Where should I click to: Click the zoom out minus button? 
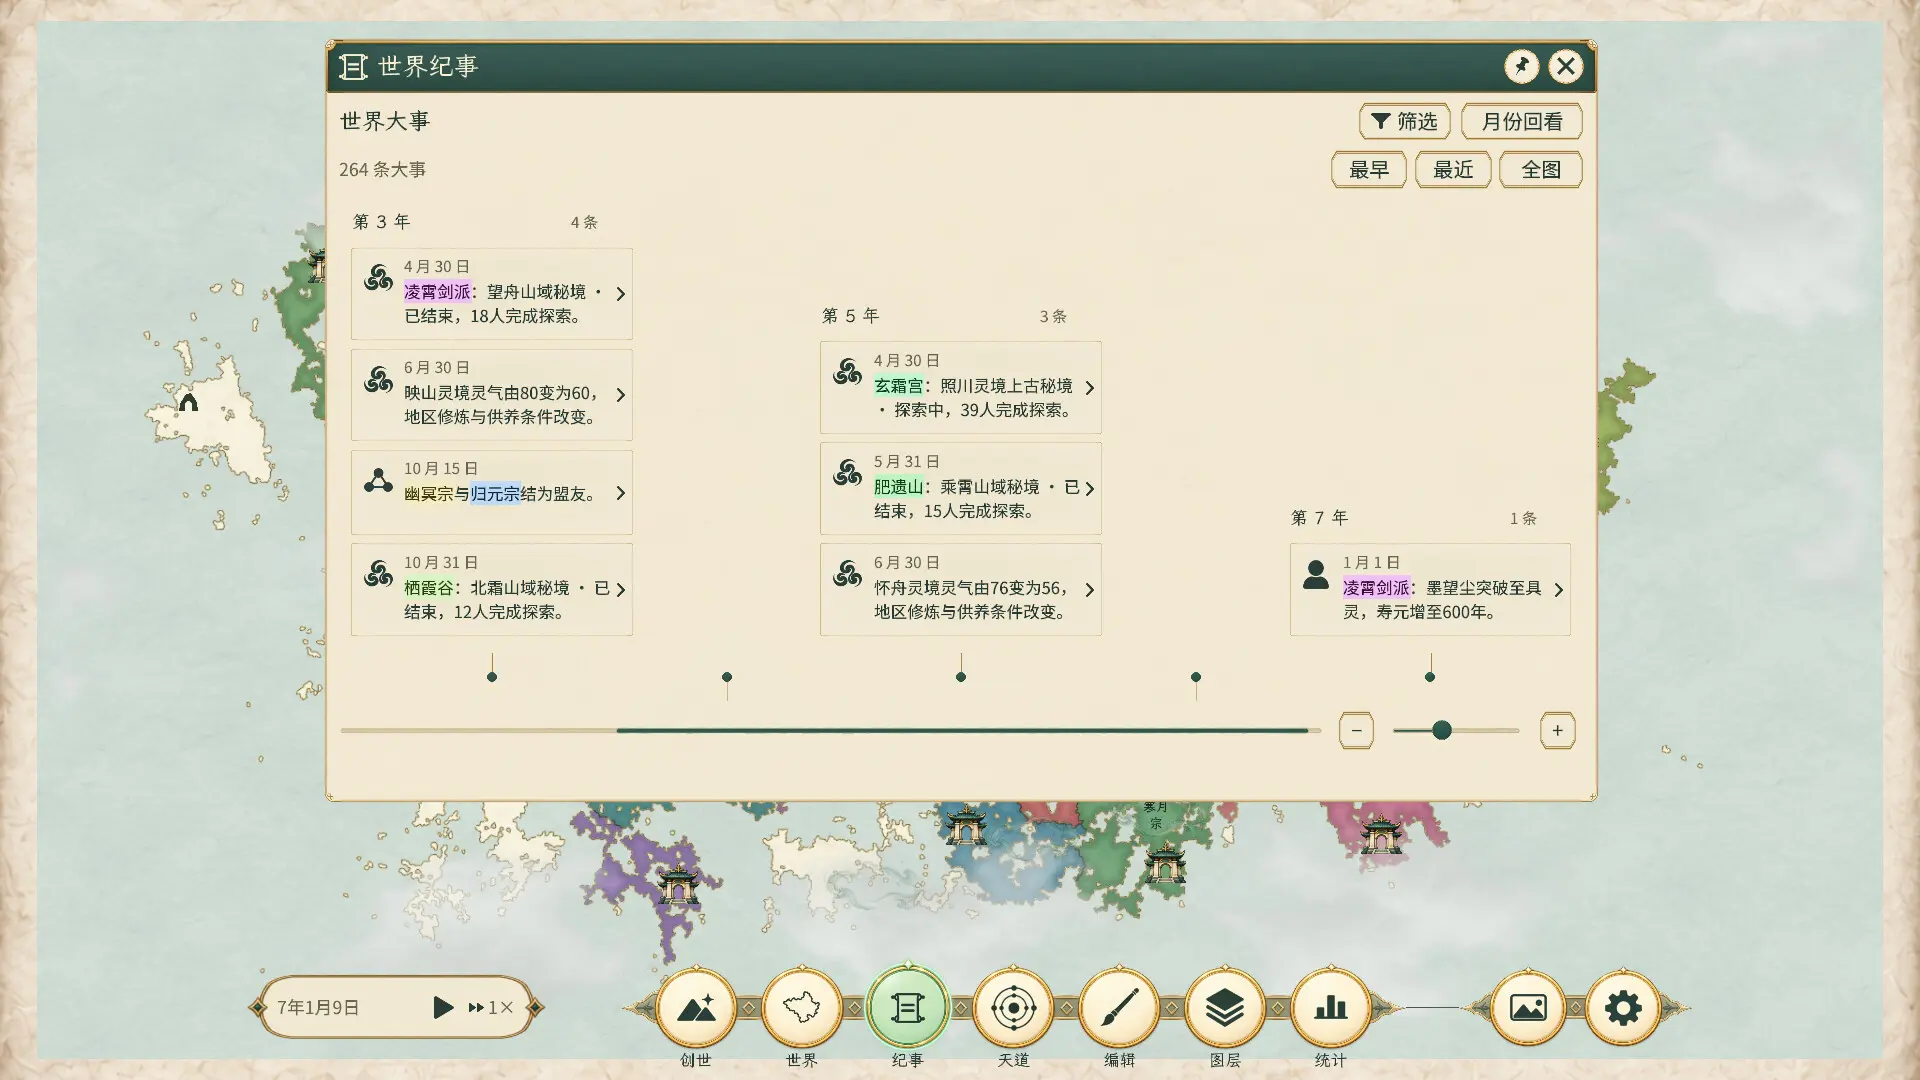1356,730
